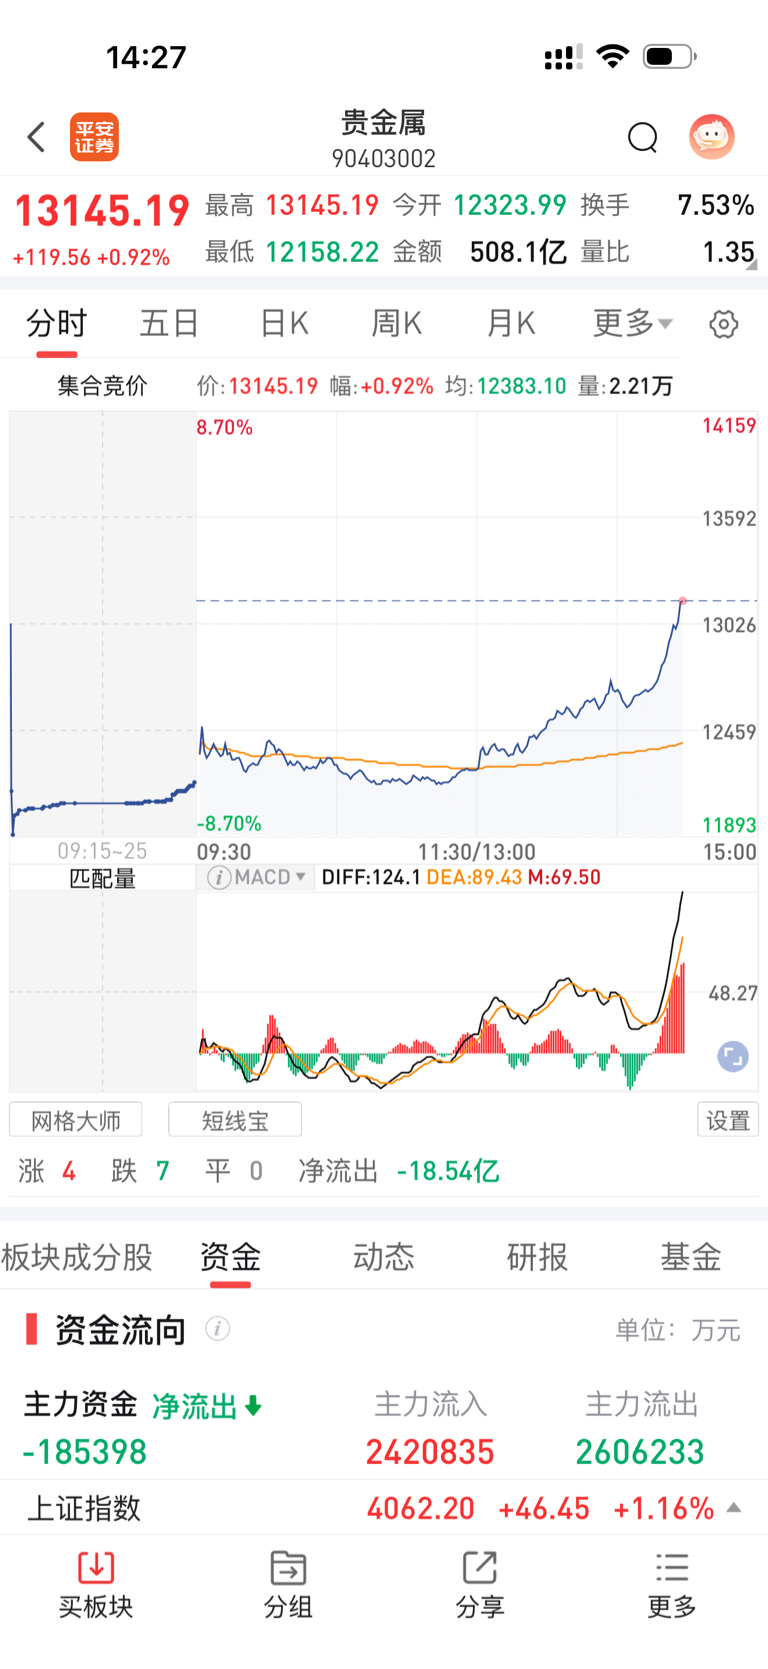Select the 板块成分股 tab

77,1256
